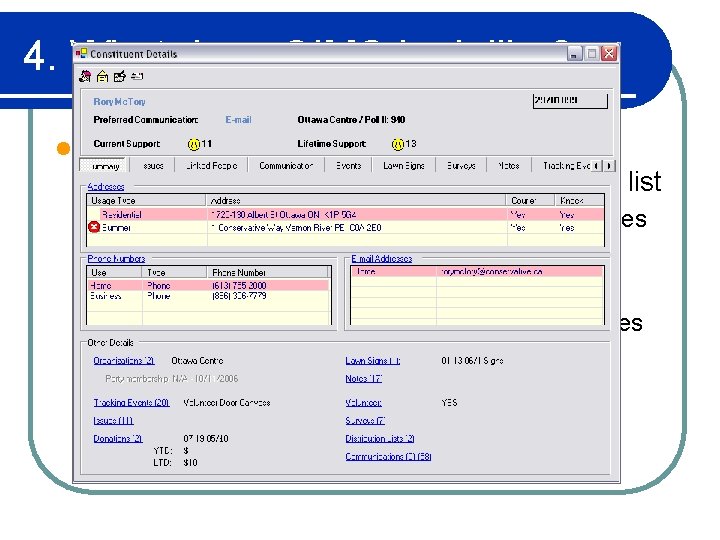
Task: Maximize the Constituent Details window
Action: point(592,54)
